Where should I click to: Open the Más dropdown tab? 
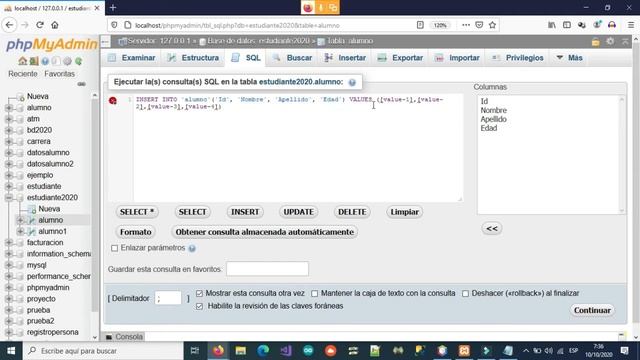click(569, 58)
